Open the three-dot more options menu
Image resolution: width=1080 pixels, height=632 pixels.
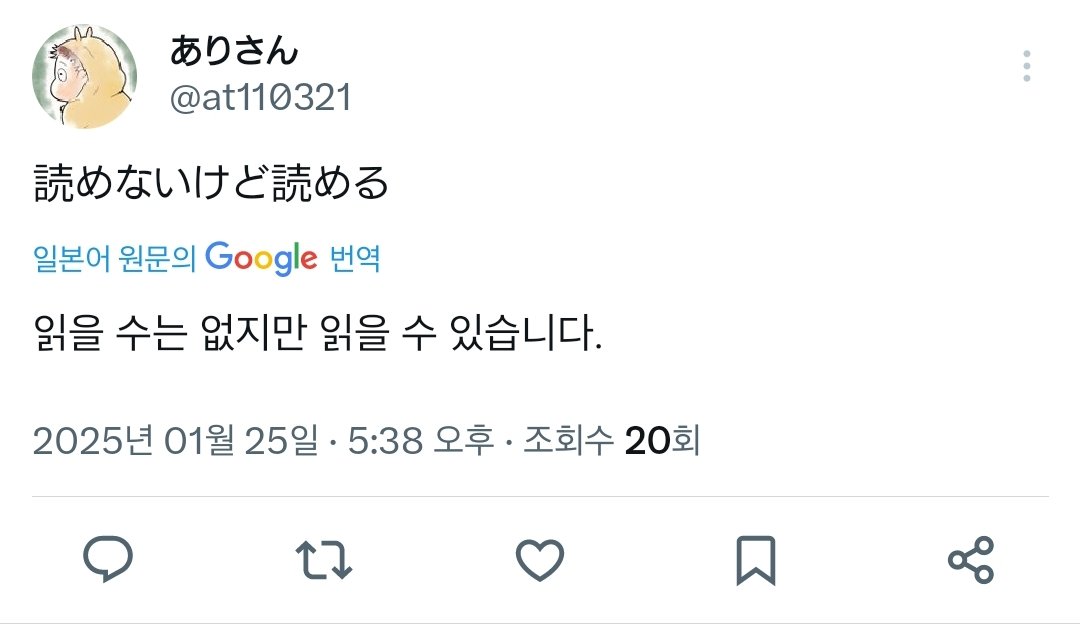[1026, 66]
